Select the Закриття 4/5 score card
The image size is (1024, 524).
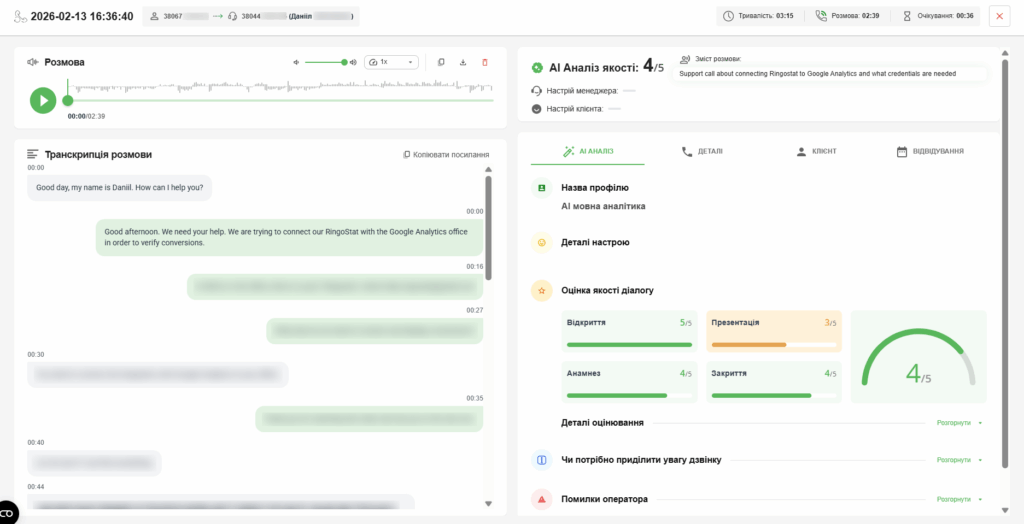tap(774, 382)
